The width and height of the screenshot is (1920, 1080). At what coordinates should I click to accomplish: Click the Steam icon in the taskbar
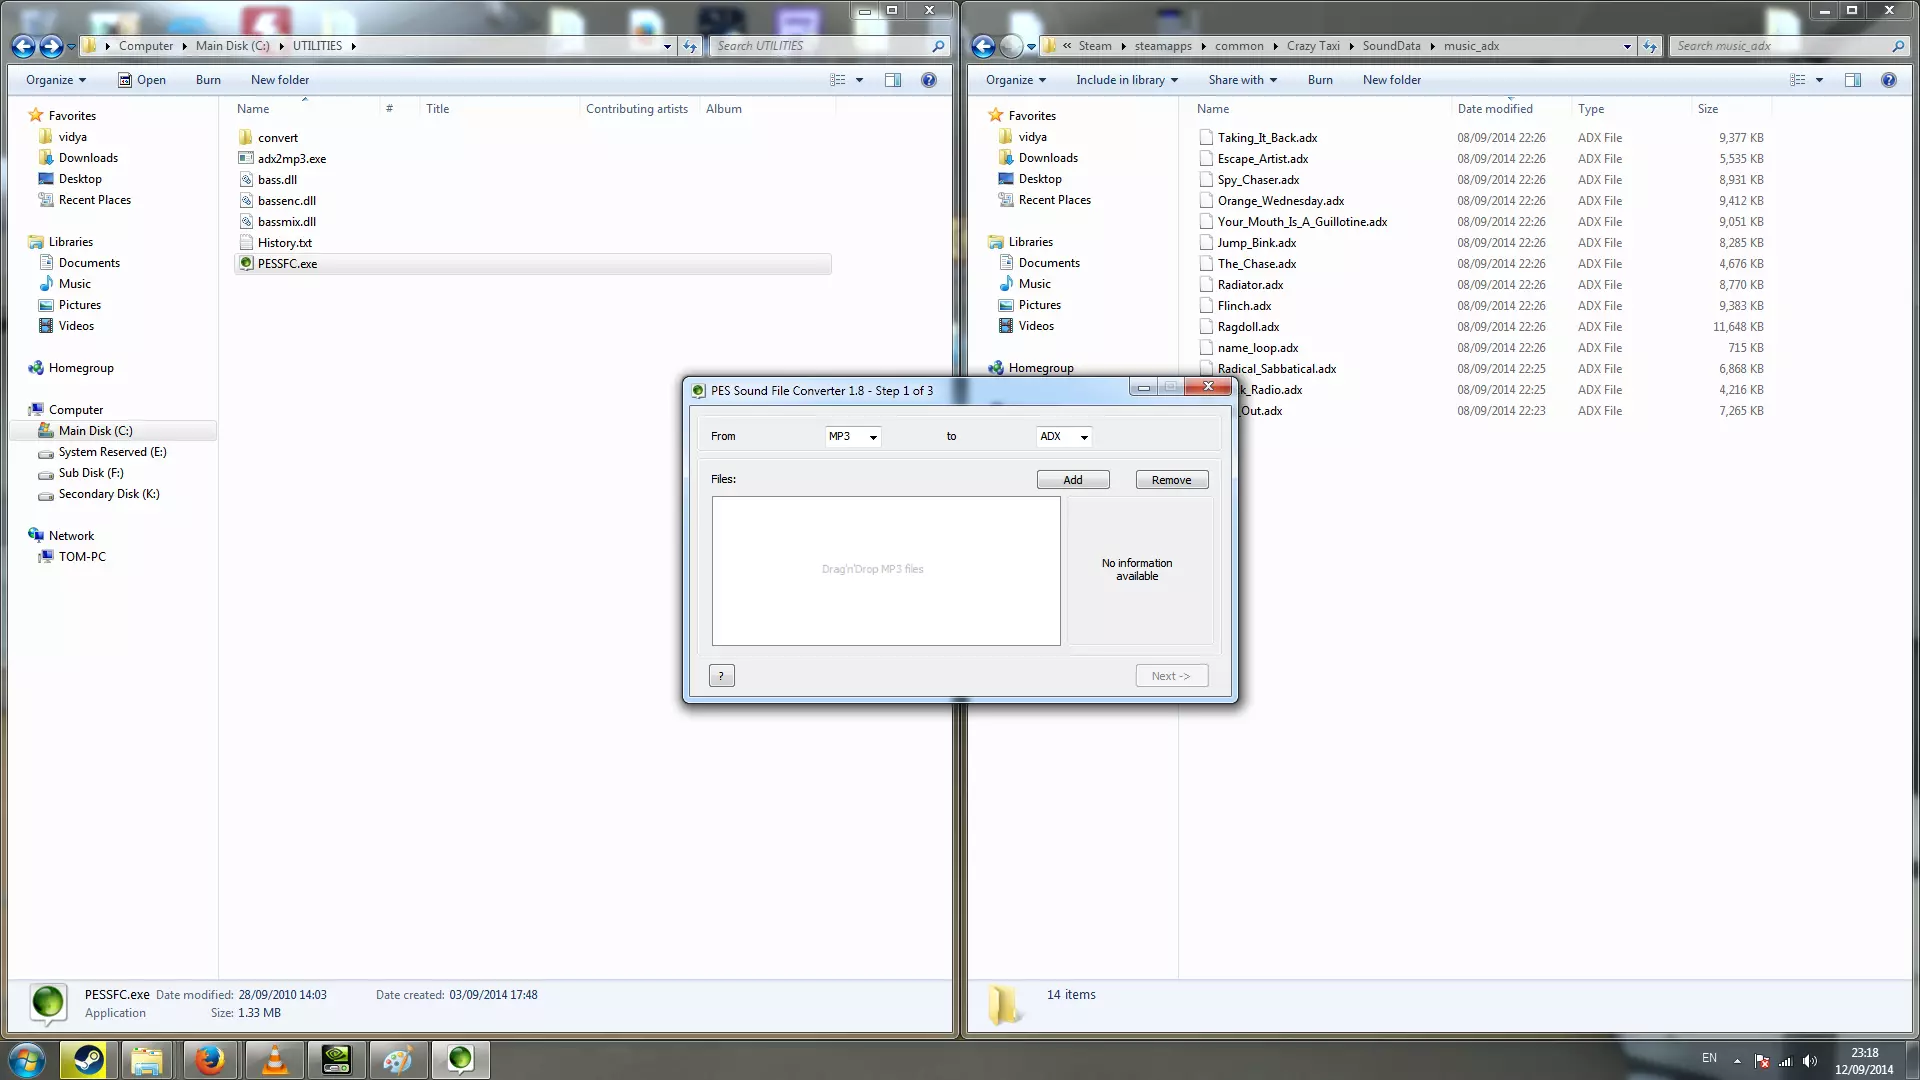87,1060
